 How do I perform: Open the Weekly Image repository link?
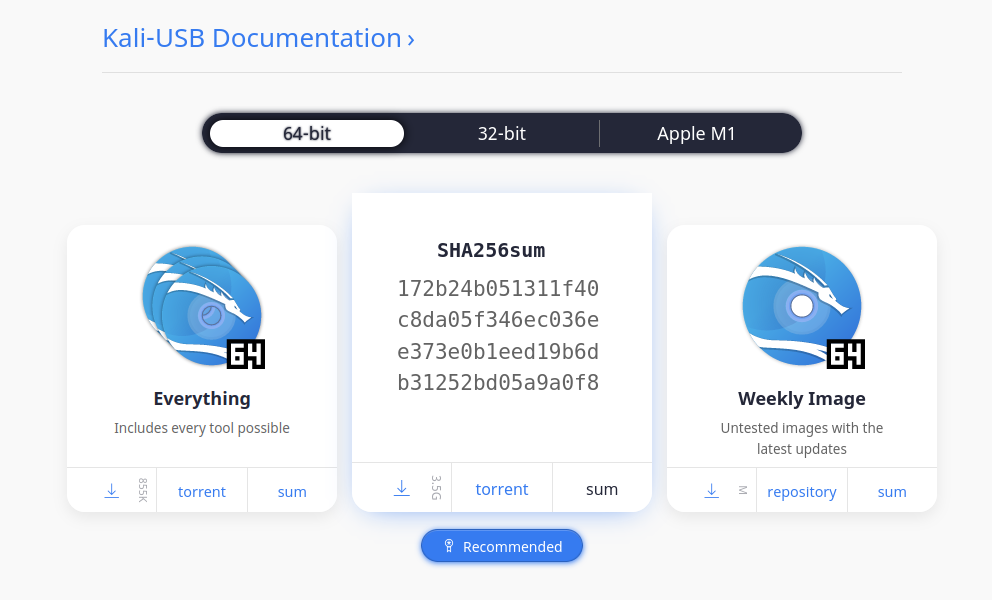802,492
